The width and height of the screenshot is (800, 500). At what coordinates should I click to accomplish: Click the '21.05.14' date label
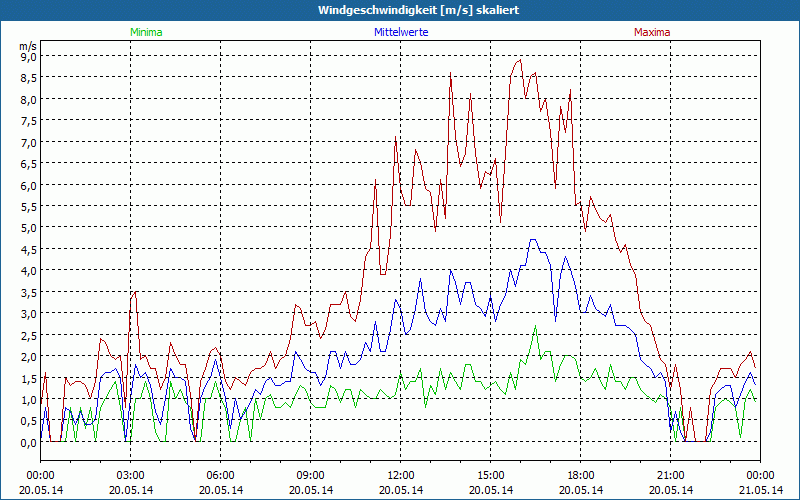761,490
